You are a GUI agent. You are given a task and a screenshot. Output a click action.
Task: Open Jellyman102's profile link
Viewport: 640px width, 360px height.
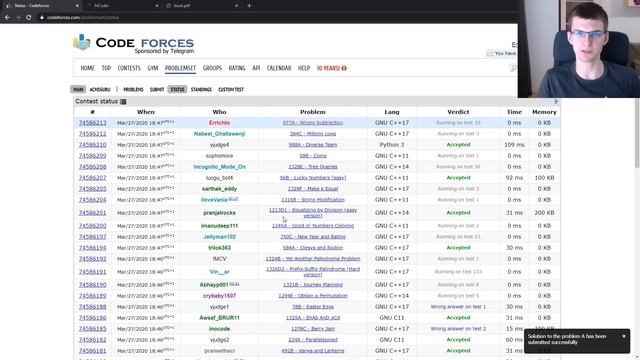click(x=219, y=237)
